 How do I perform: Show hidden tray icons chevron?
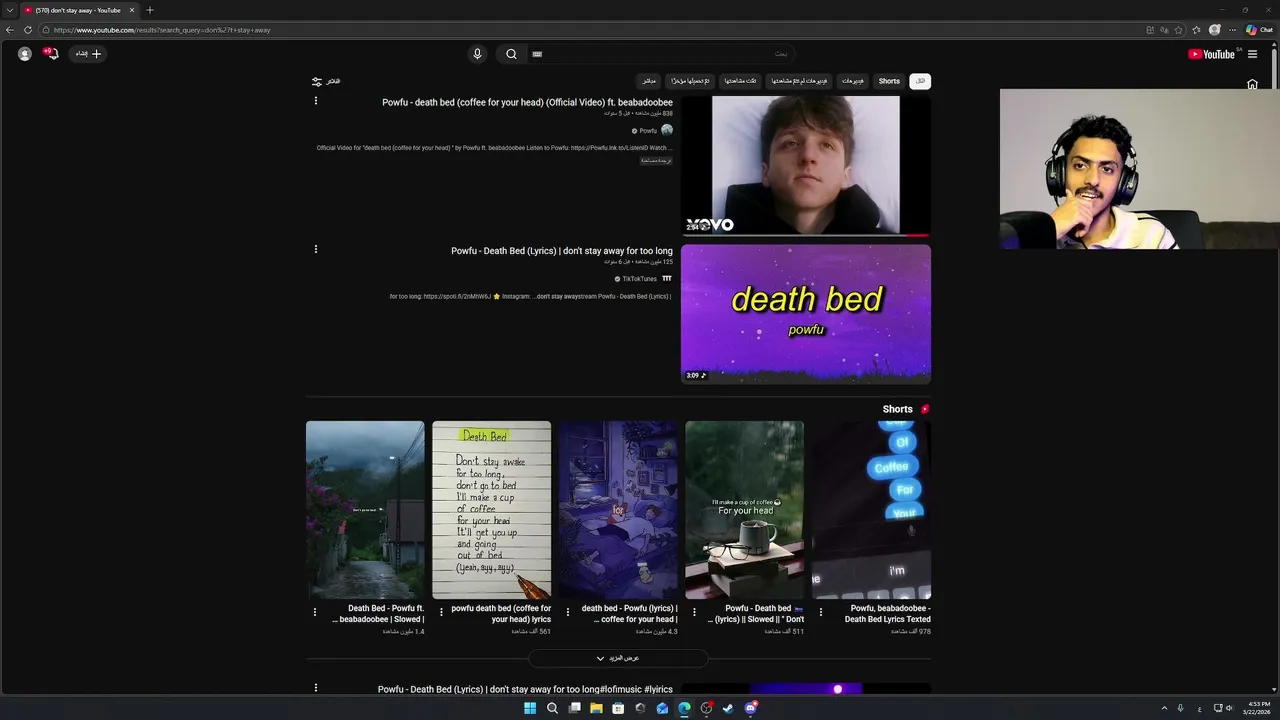[1164, 708]
